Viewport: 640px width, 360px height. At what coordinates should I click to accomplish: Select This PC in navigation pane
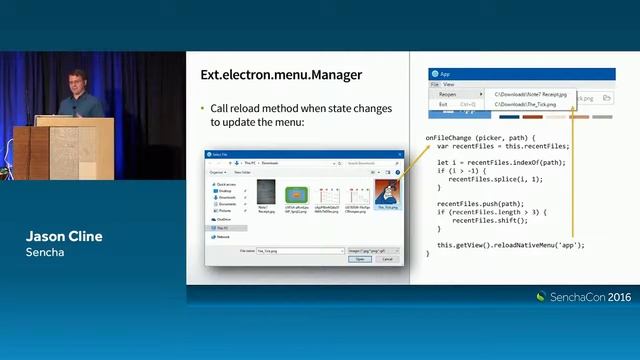point(226,228)
